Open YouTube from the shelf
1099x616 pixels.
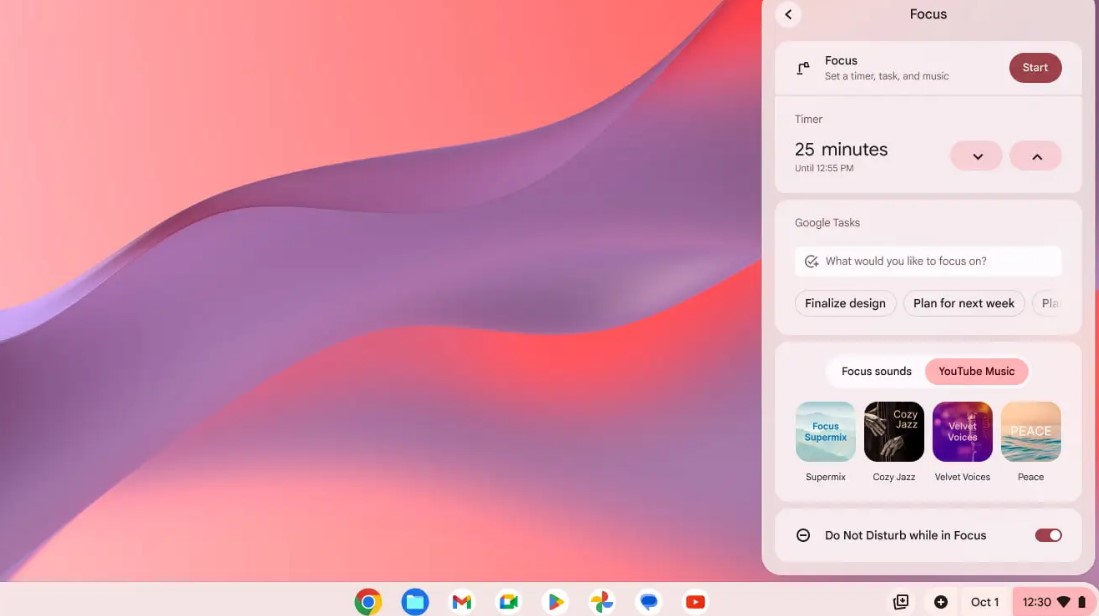pos(695,602)
